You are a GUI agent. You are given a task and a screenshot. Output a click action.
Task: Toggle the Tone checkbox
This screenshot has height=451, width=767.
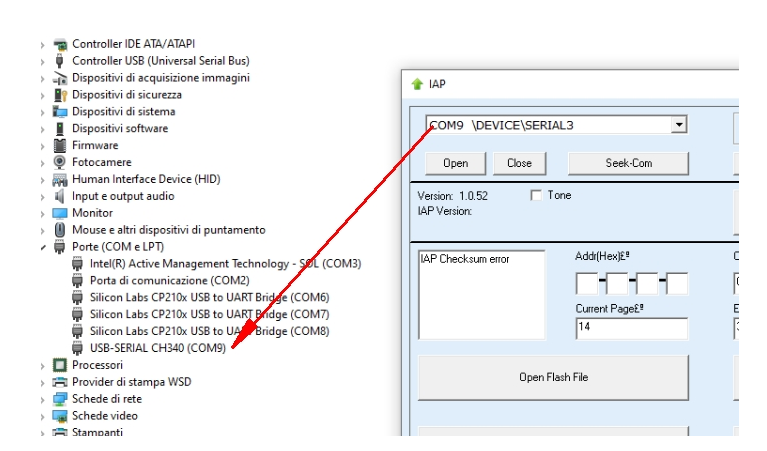point(536,195)
